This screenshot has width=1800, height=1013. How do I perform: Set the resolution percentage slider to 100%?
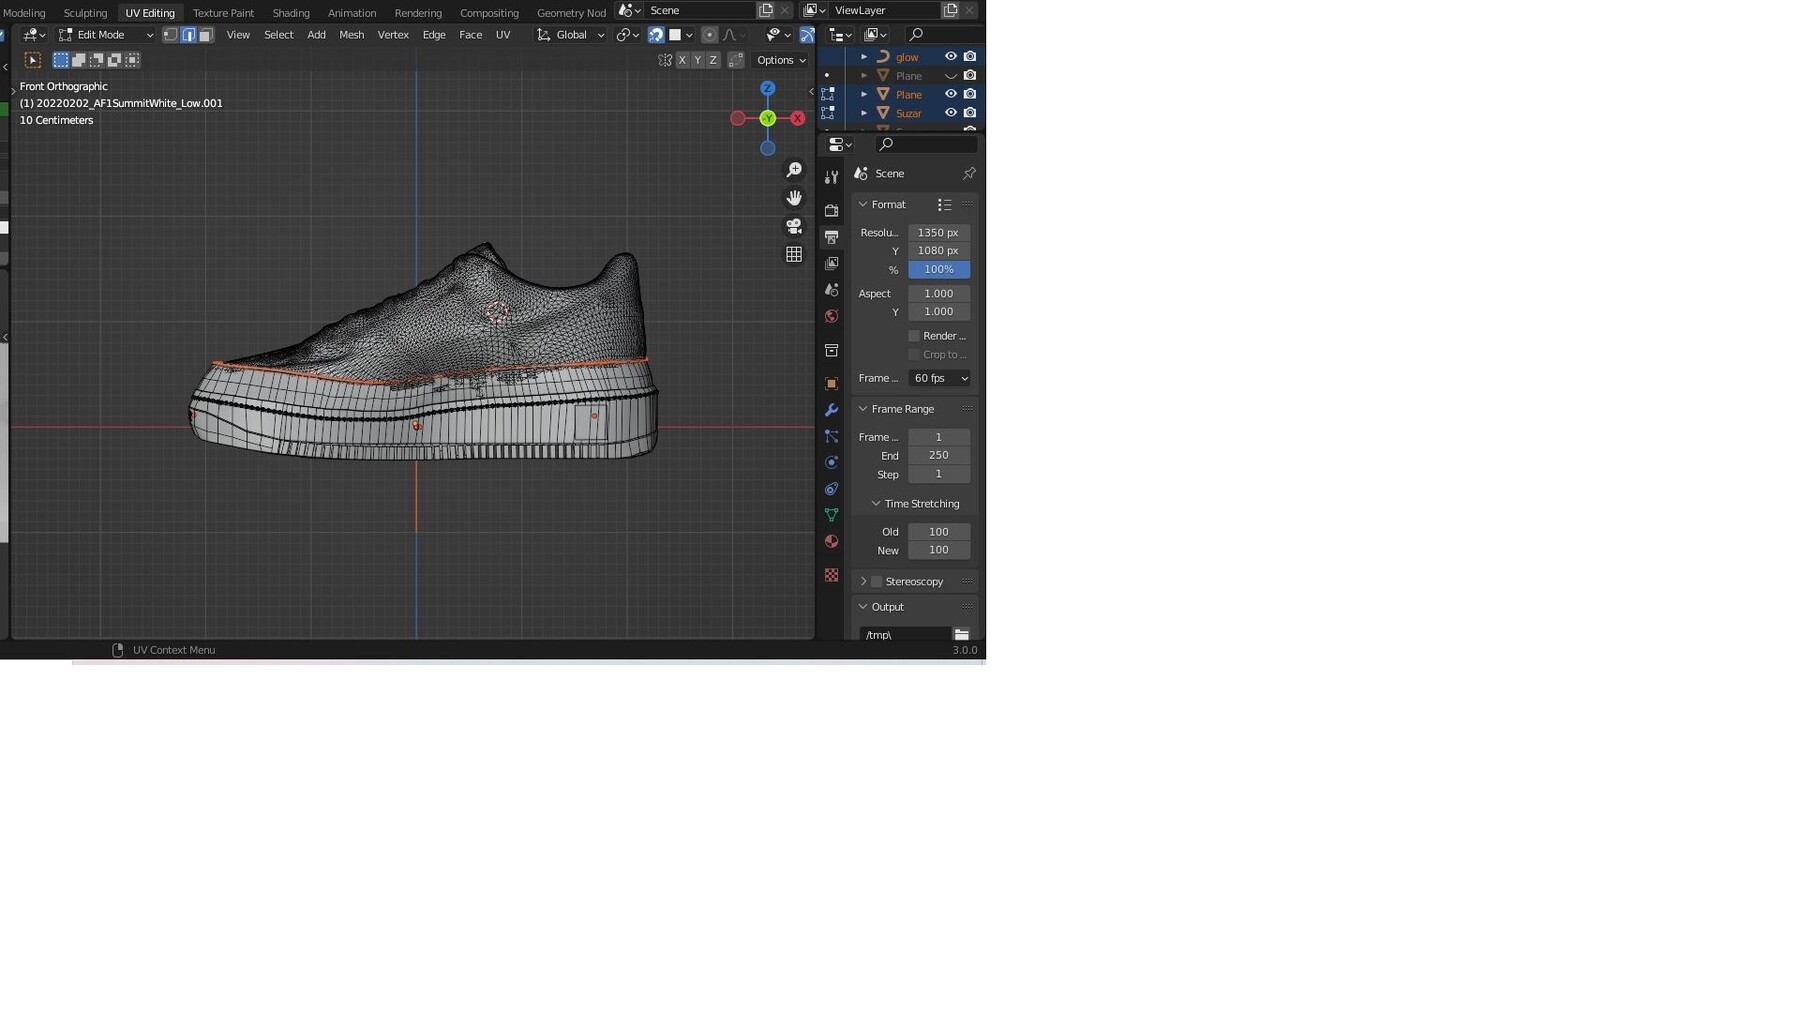tap(938, 269)
